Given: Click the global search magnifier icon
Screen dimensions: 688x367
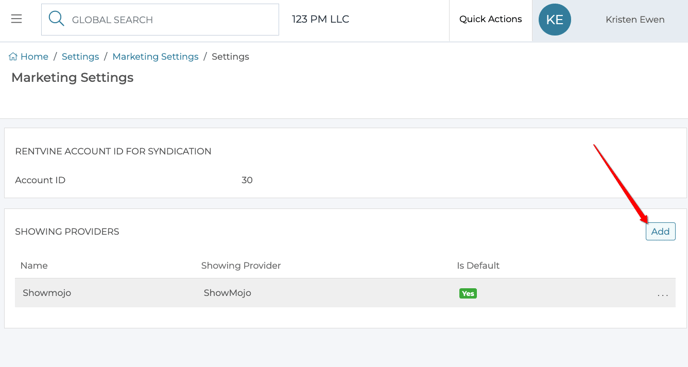Looking at the screenshot, I should 56,19.
